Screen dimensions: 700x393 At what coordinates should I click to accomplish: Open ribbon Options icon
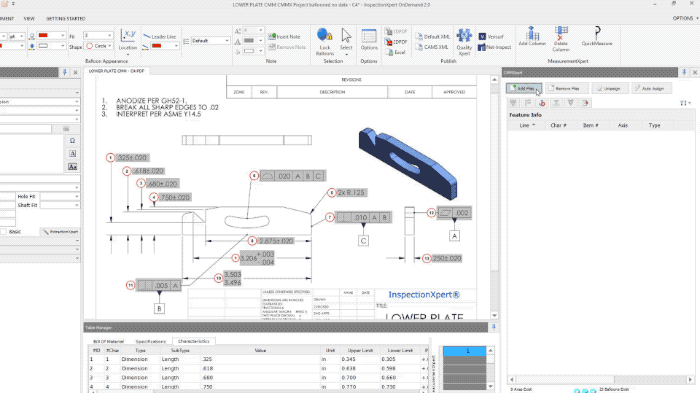click(x=369, y=36)
